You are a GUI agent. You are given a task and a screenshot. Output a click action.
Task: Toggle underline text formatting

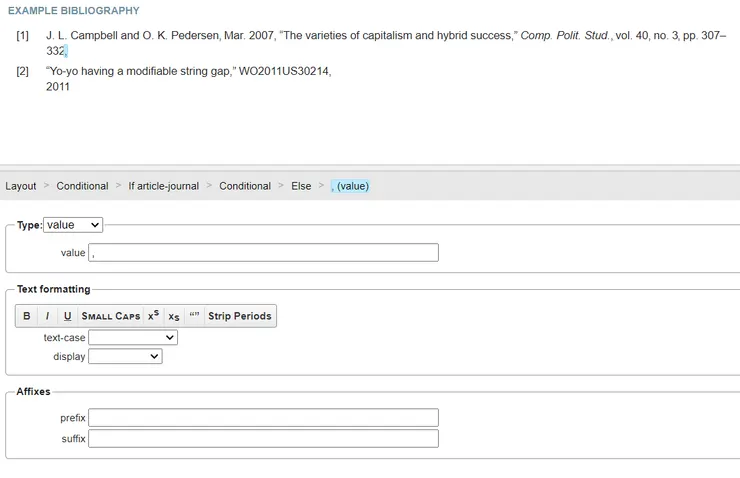(67, 316)
